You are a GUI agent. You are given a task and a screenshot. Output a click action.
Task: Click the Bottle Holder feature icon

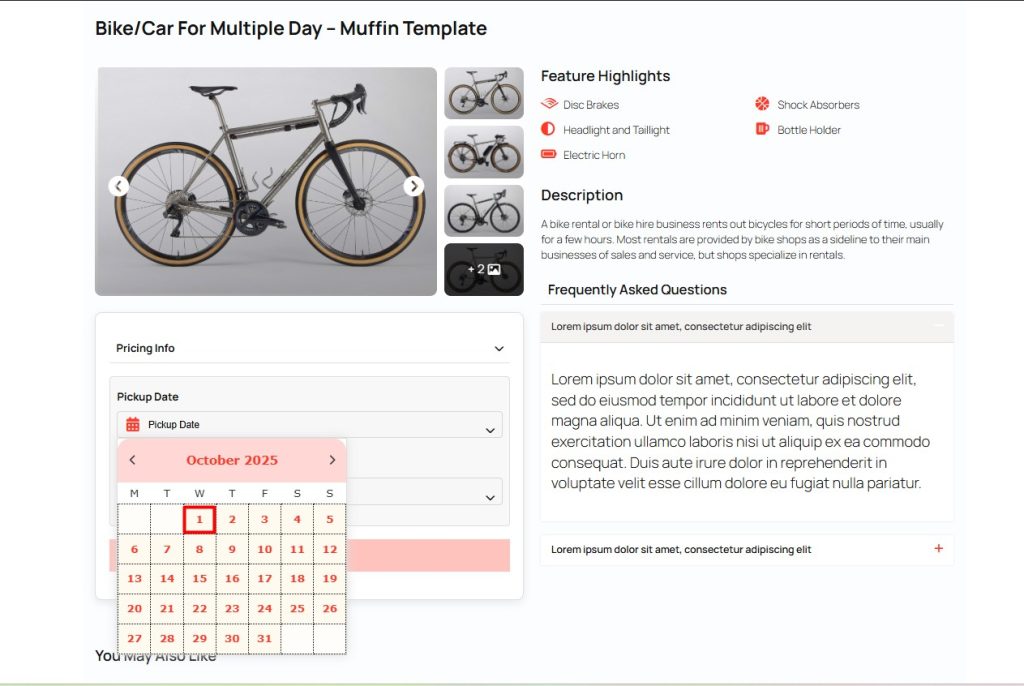tap(763, 129)
